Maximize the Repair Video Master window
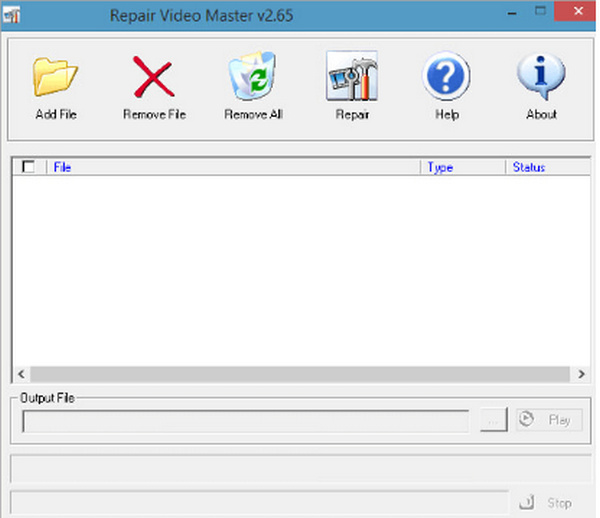 point(540,11)
